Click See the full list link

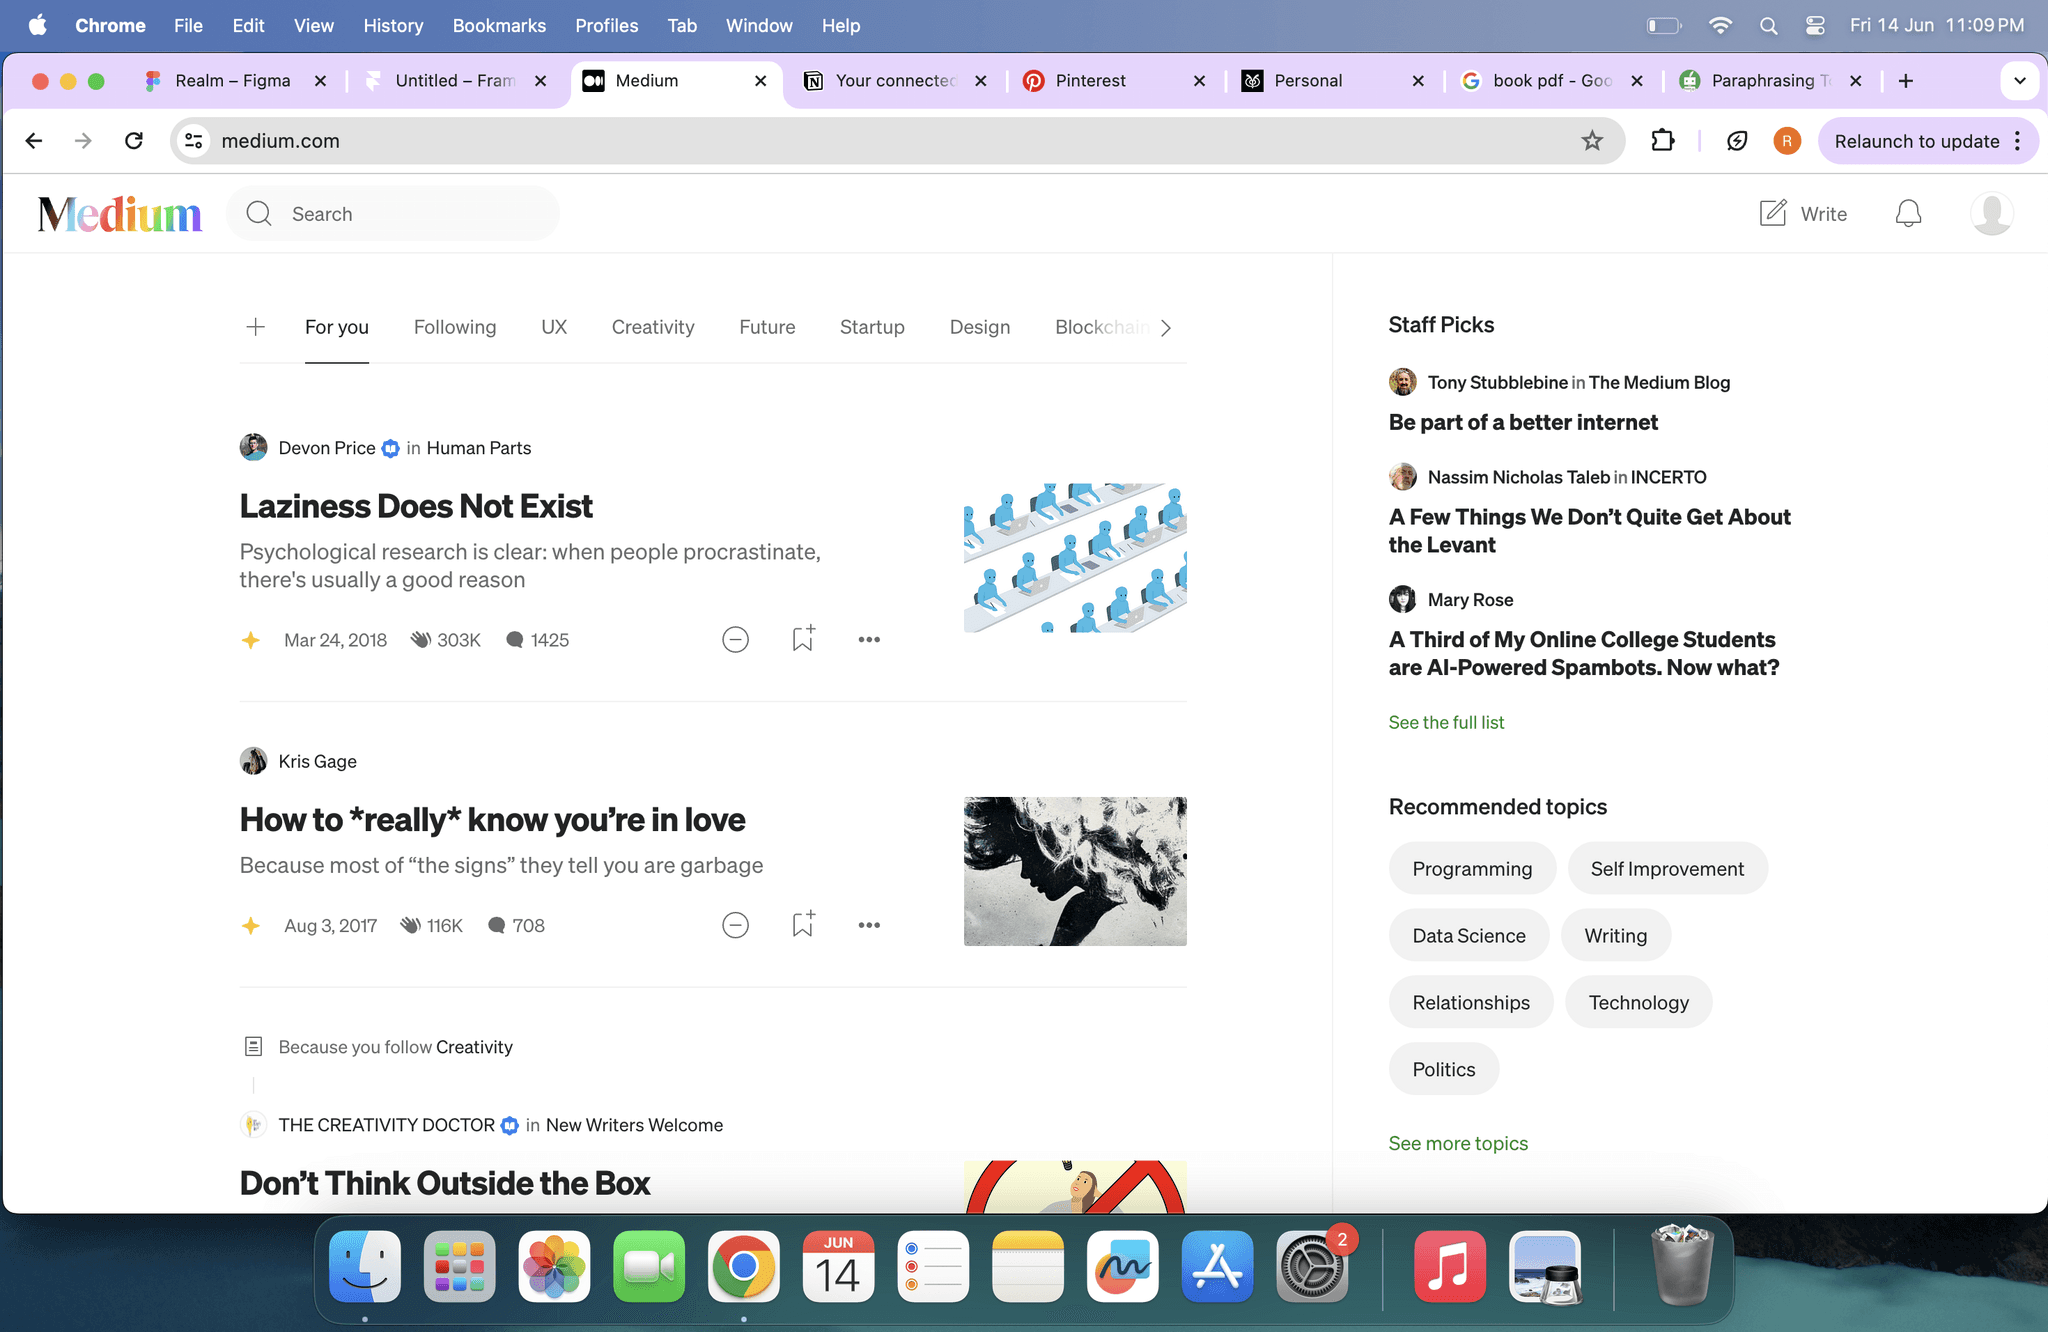(x=1446, y=722)
